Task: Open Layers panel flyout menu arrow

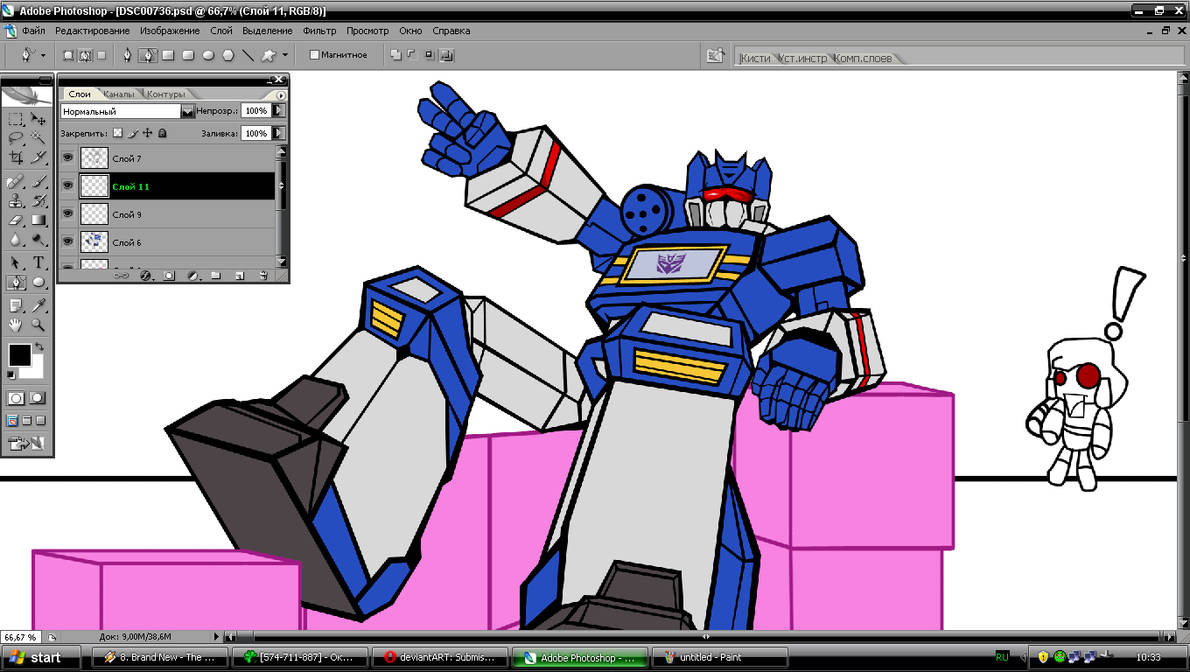Action: click(280, 96)
